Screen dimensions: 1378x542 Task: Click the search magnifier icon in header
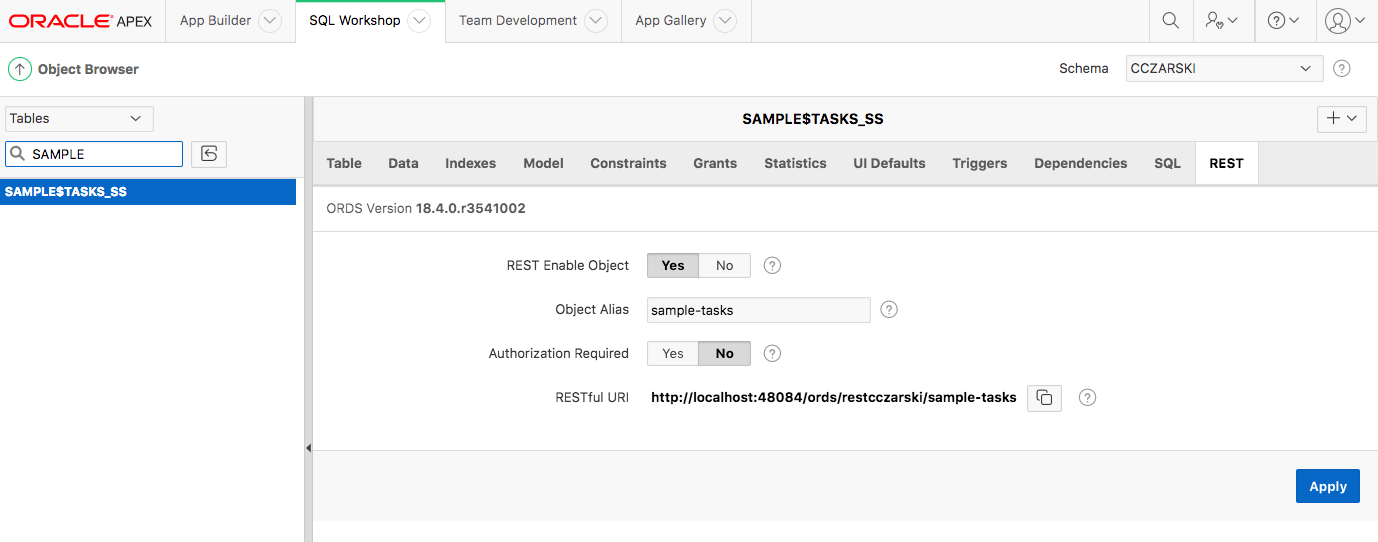pyautogui.click(x=1170, y=20)
